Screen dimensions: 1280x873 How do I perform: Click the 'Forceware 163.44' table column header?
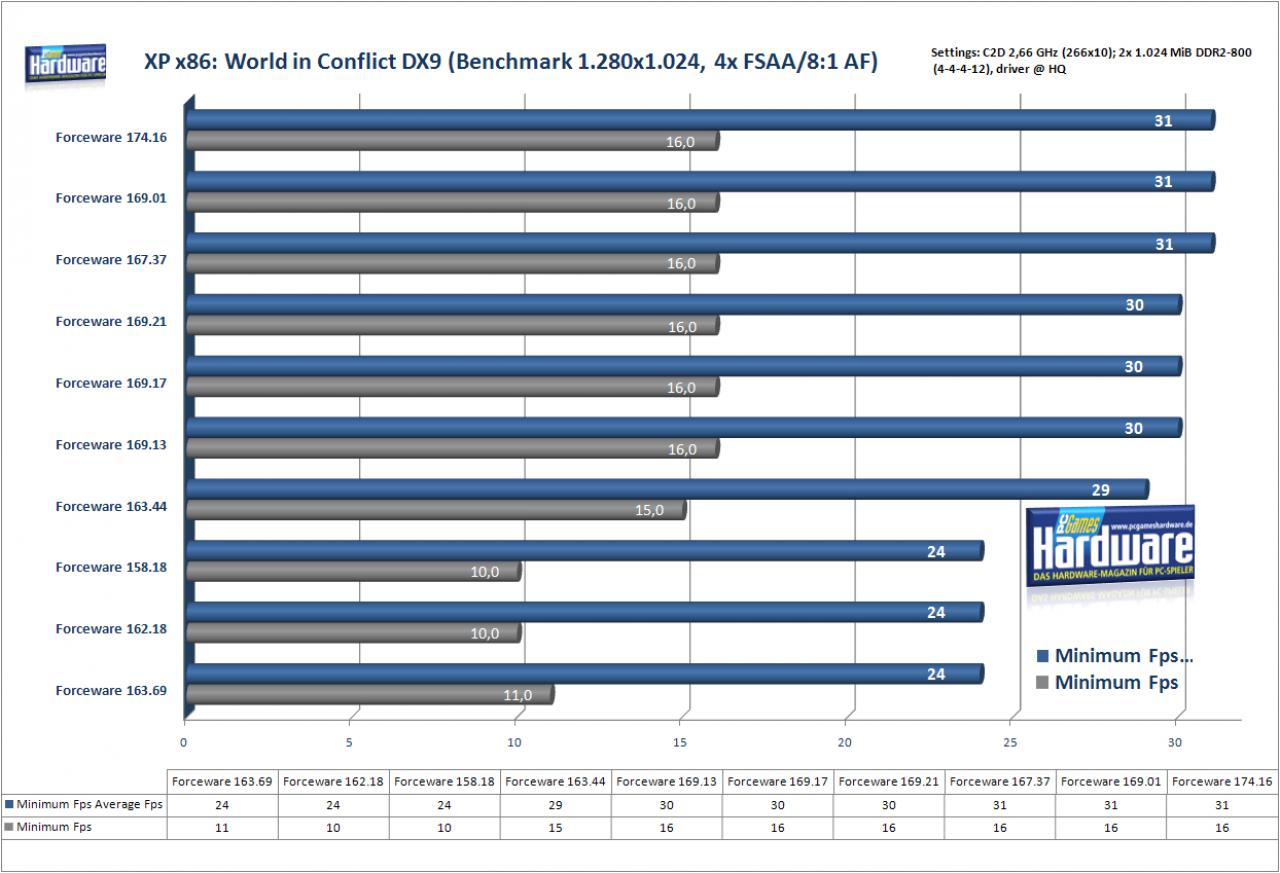click(x=555, y=781)
